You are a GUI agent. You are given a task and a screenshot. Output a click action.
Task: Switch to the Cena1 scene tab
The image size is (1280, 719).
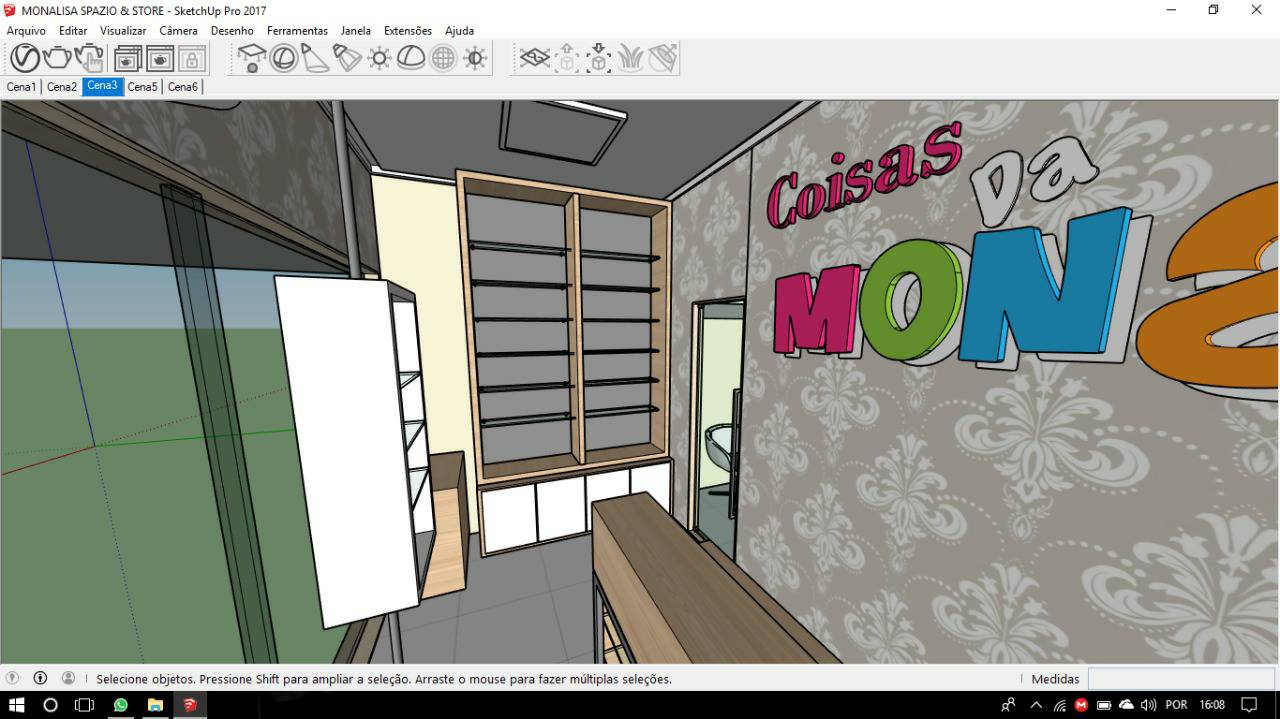pos(21,87)
